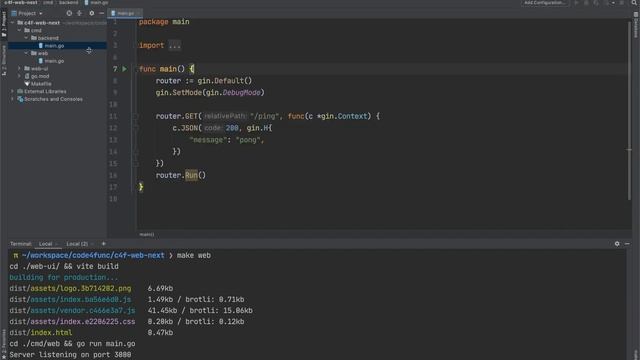
Task: Open the Favorites tool window side tab
Action: (4, 343)
